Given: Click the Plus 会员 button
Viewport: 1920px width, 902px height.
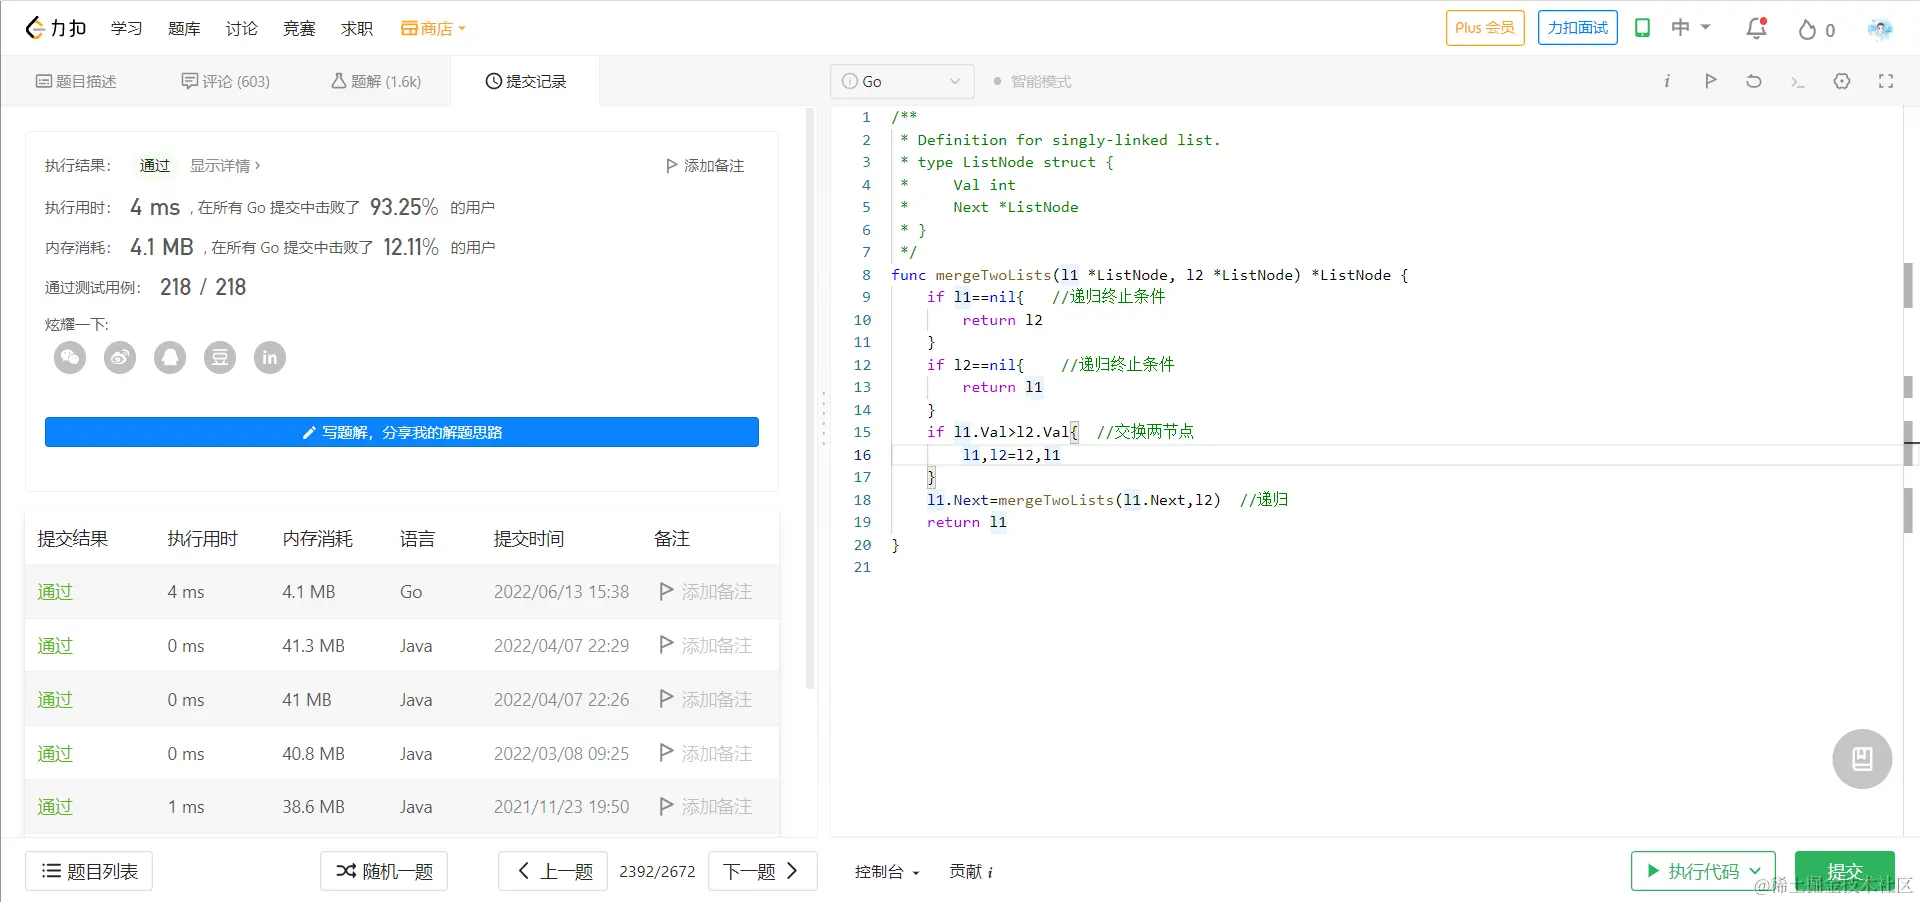Looking at the screenshot, I should coord(1485,28).
